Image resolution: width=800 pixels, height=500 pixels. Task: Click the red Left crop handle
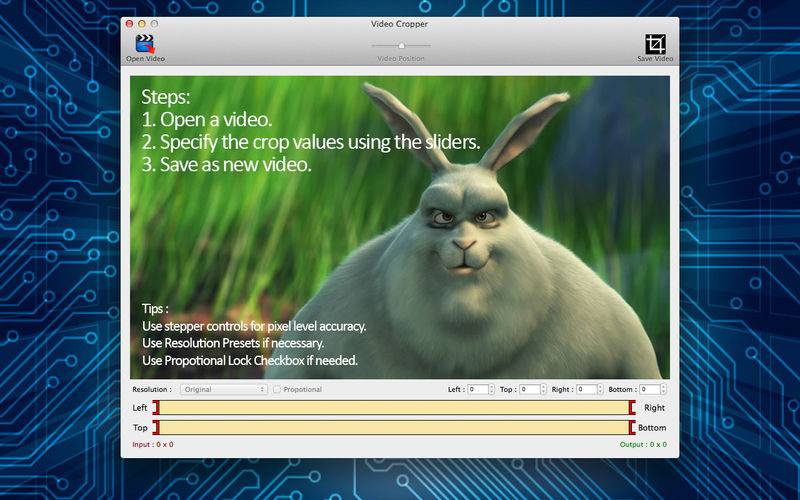tap(156, 408)
